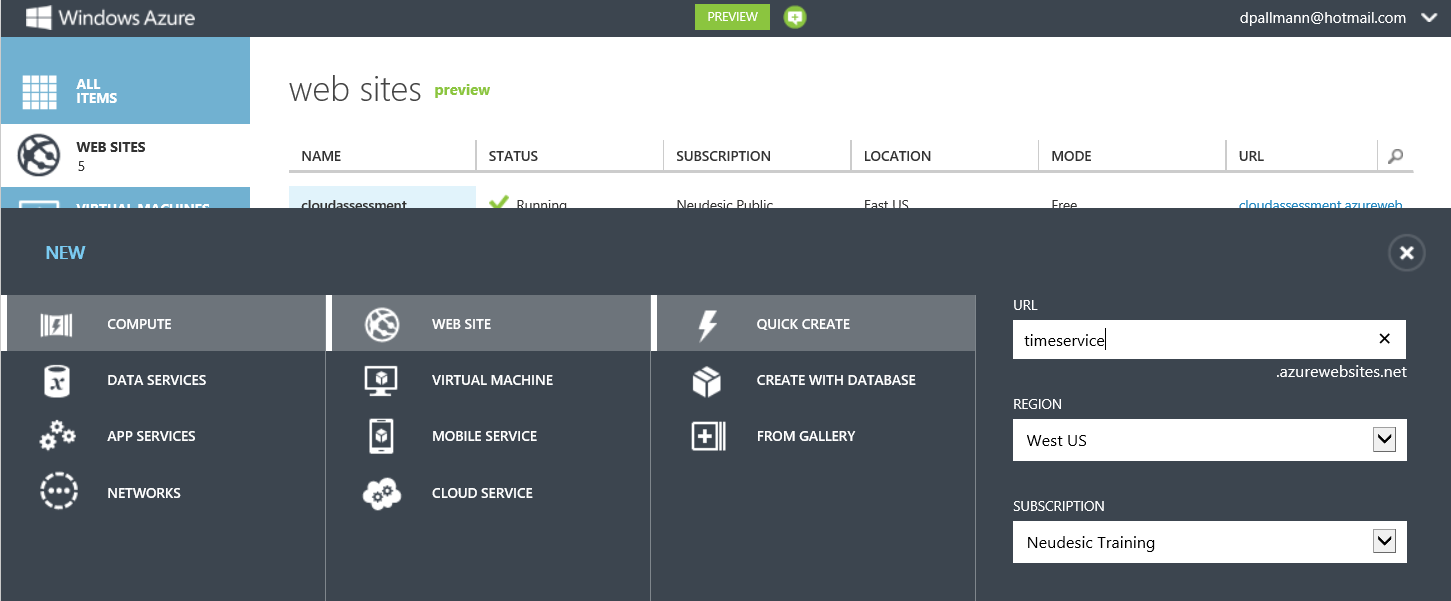Click the FROM GALLERY plus icon

tap(708, 437)
